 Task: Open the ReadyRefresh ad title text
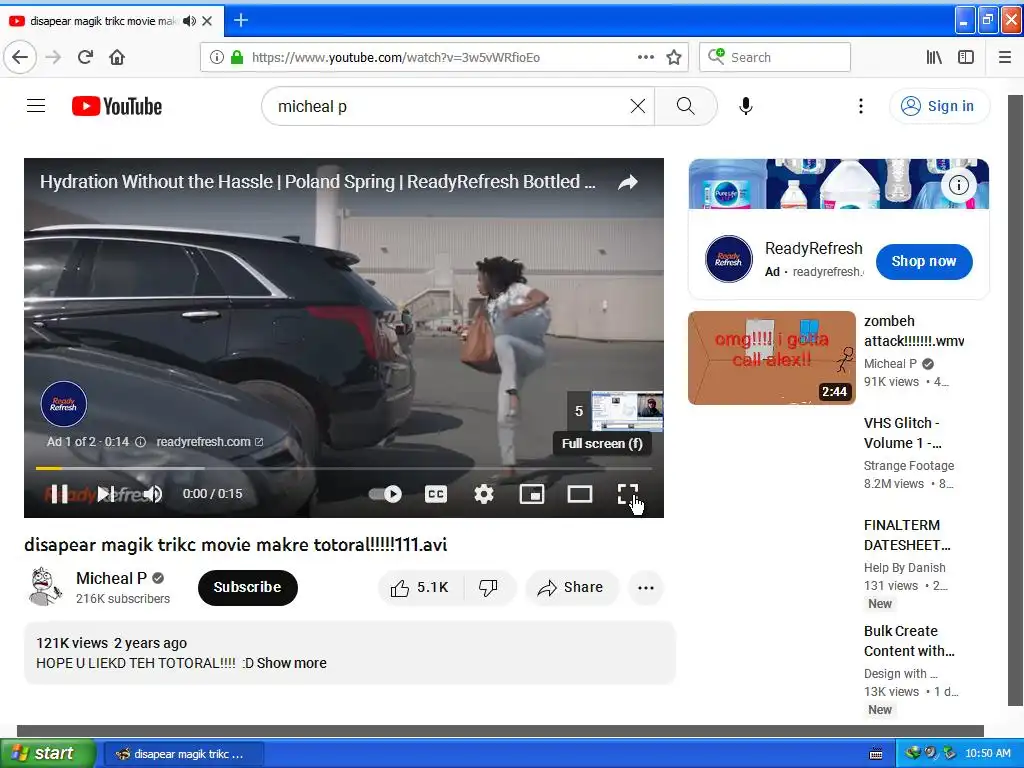tap(814, 249)
